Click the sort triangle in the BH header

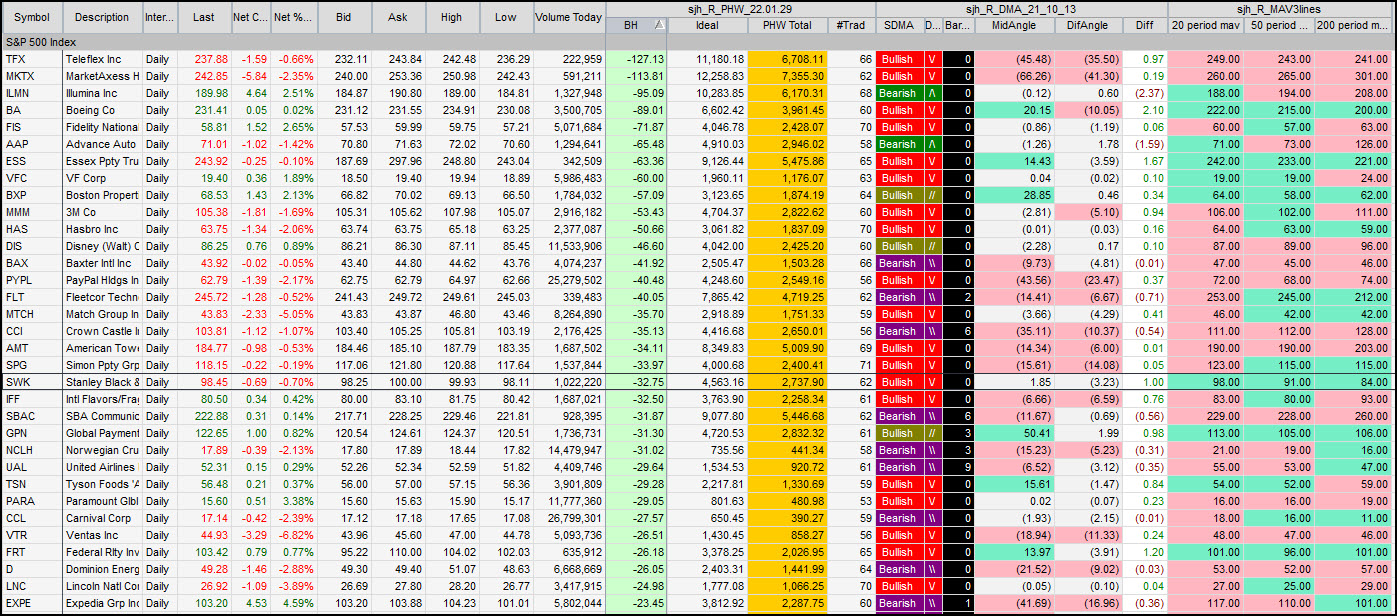(658, 25)
